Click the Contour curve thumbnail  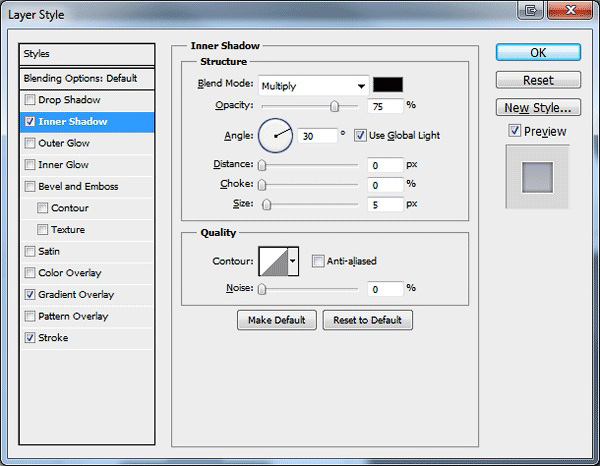[274, 261]
